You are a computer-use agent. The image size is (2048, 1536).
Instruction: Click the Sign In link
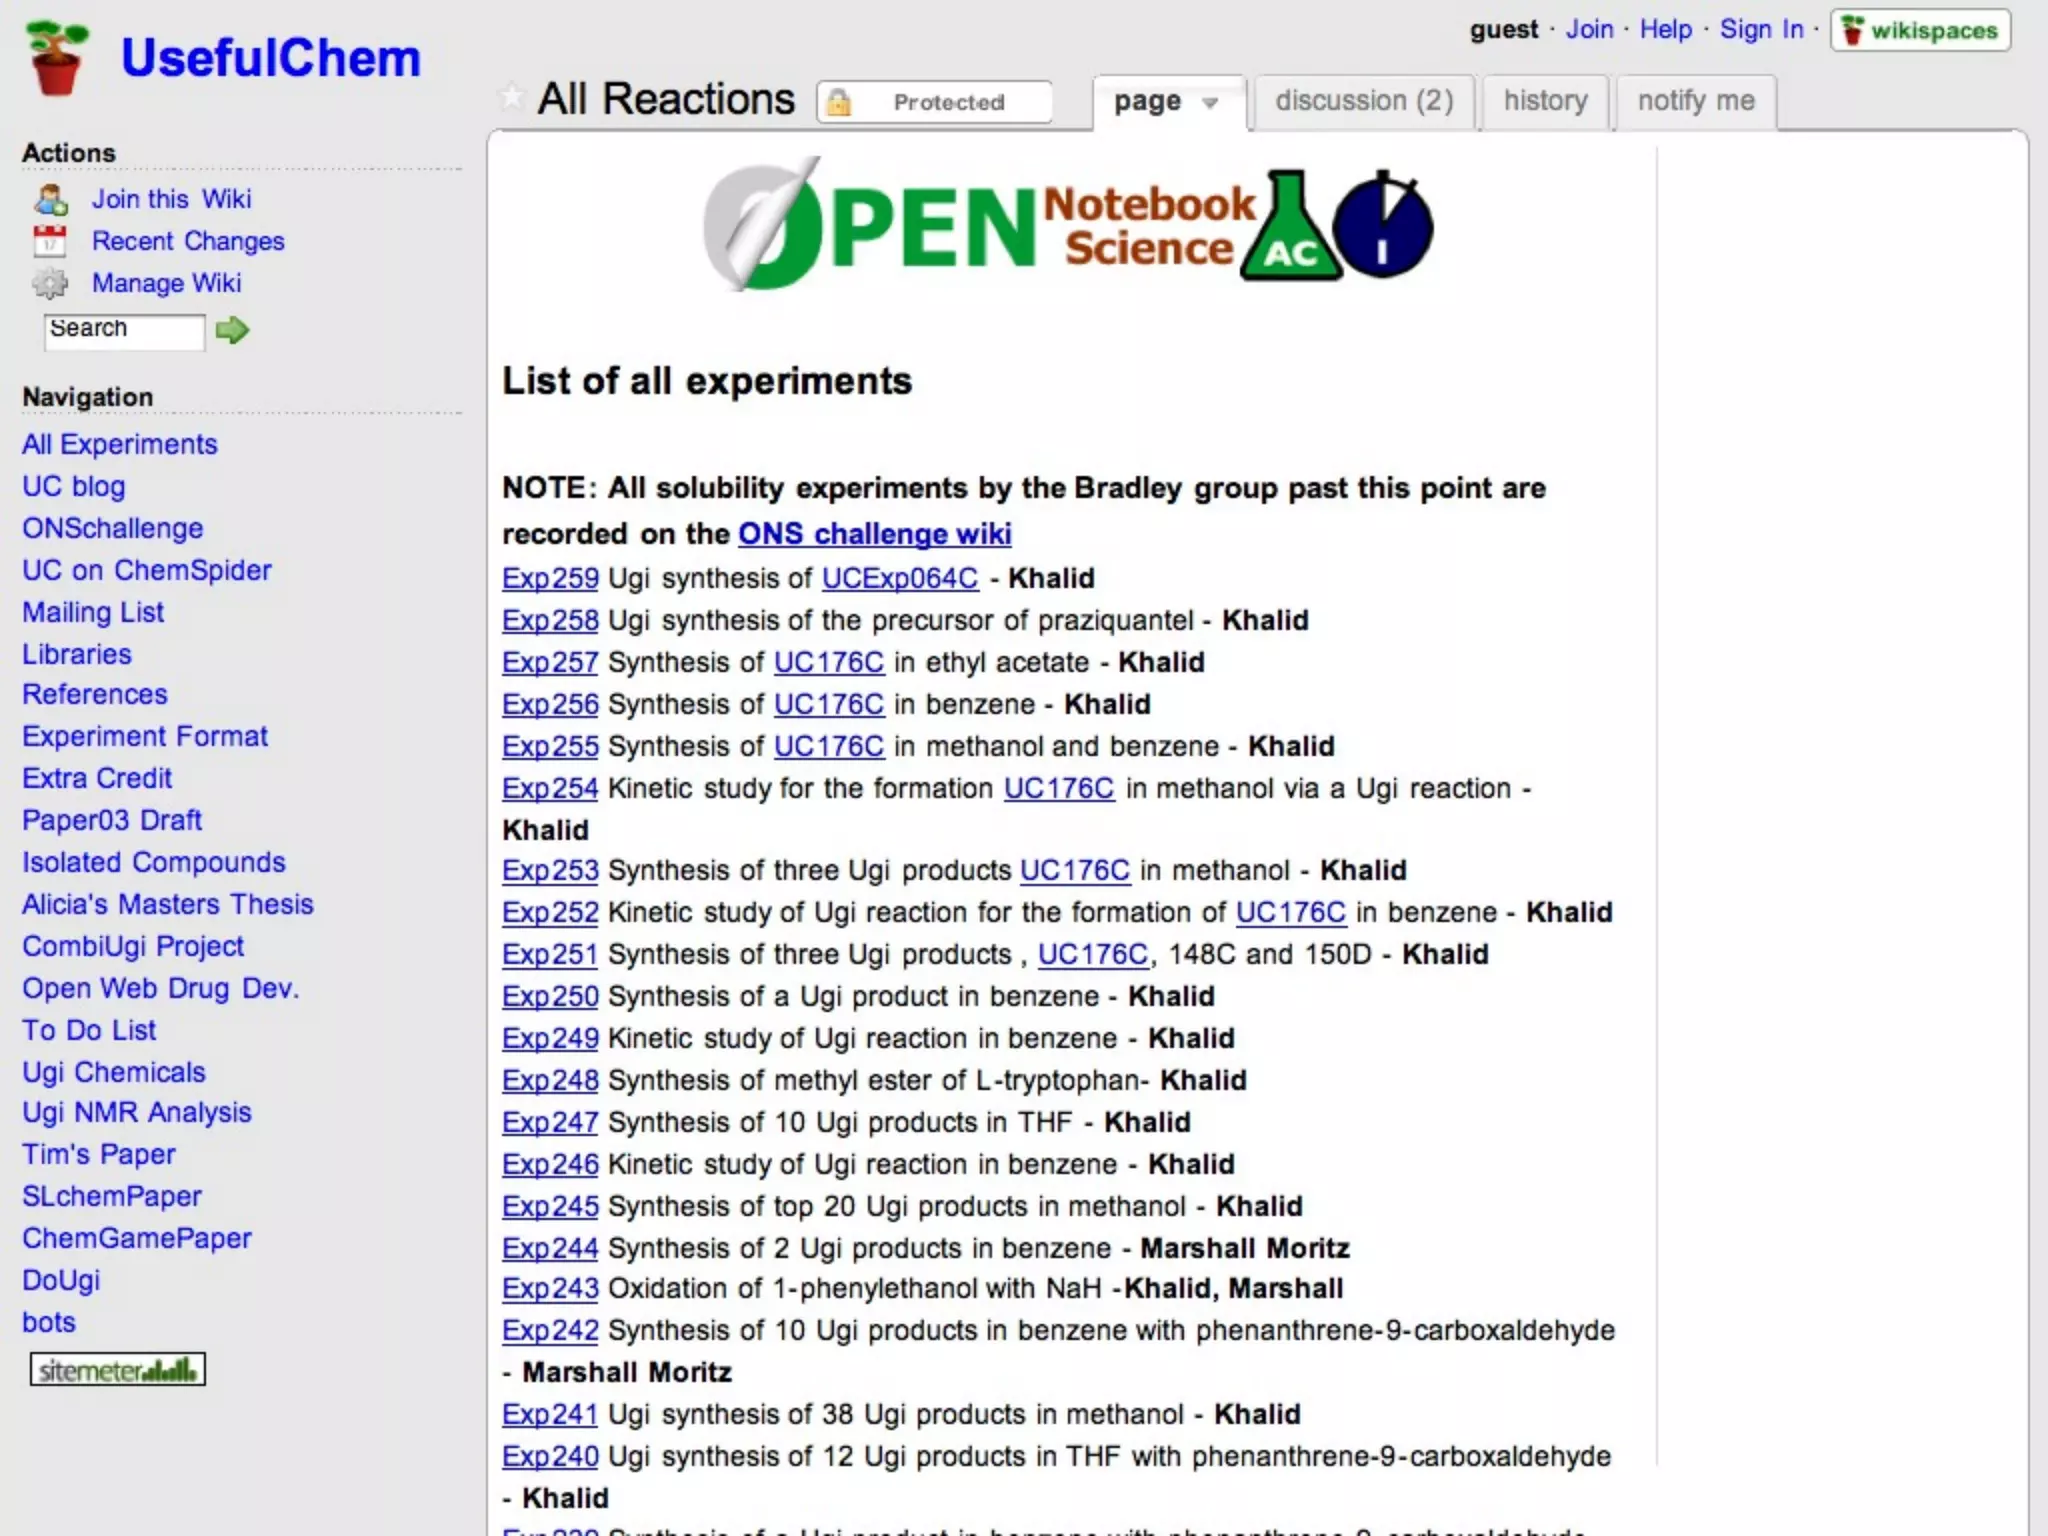(x=1761, y=30)
